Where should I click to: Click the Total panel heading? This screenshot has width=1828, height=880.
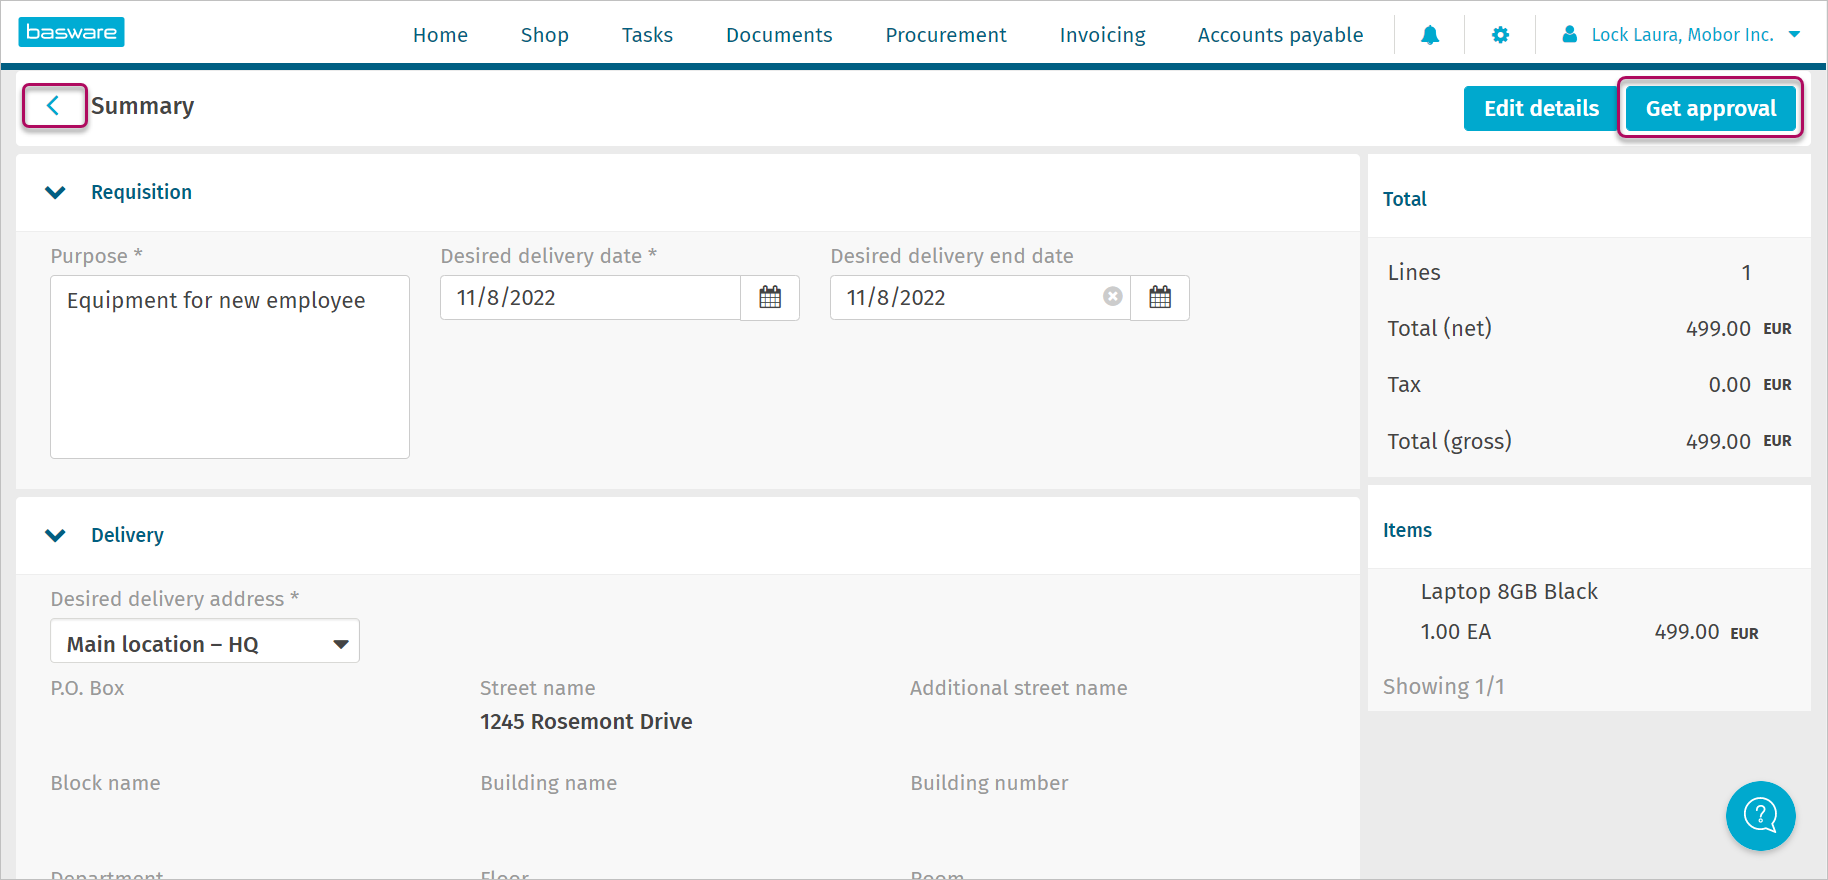point(1404,199)
